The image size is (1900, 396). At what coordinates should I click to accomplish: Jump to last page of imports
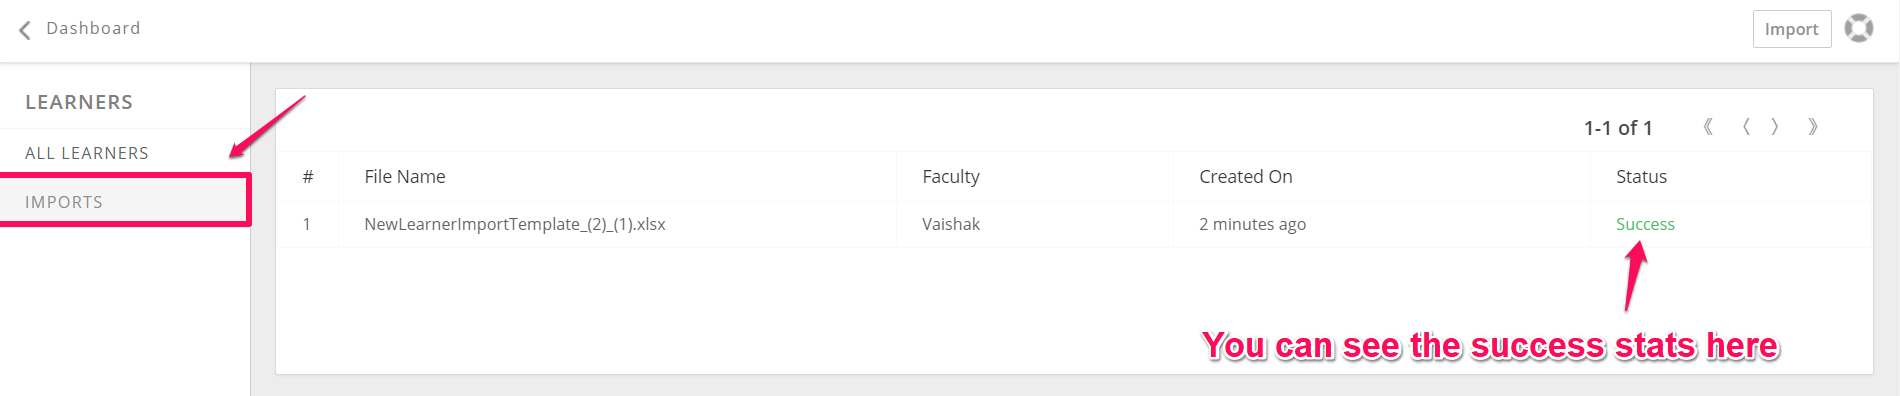coord(1813,127)
